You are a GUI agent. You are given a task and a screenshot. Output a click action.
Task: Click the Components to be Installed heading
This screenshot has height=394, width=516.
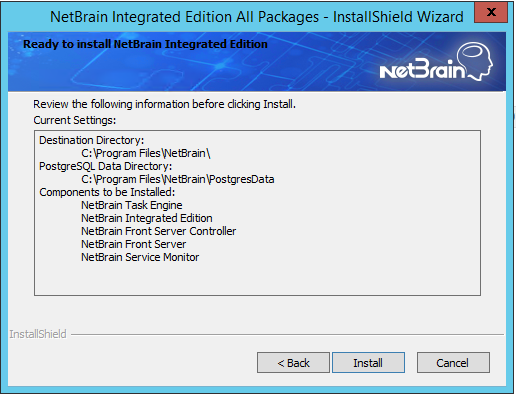[x=107, y=192]
